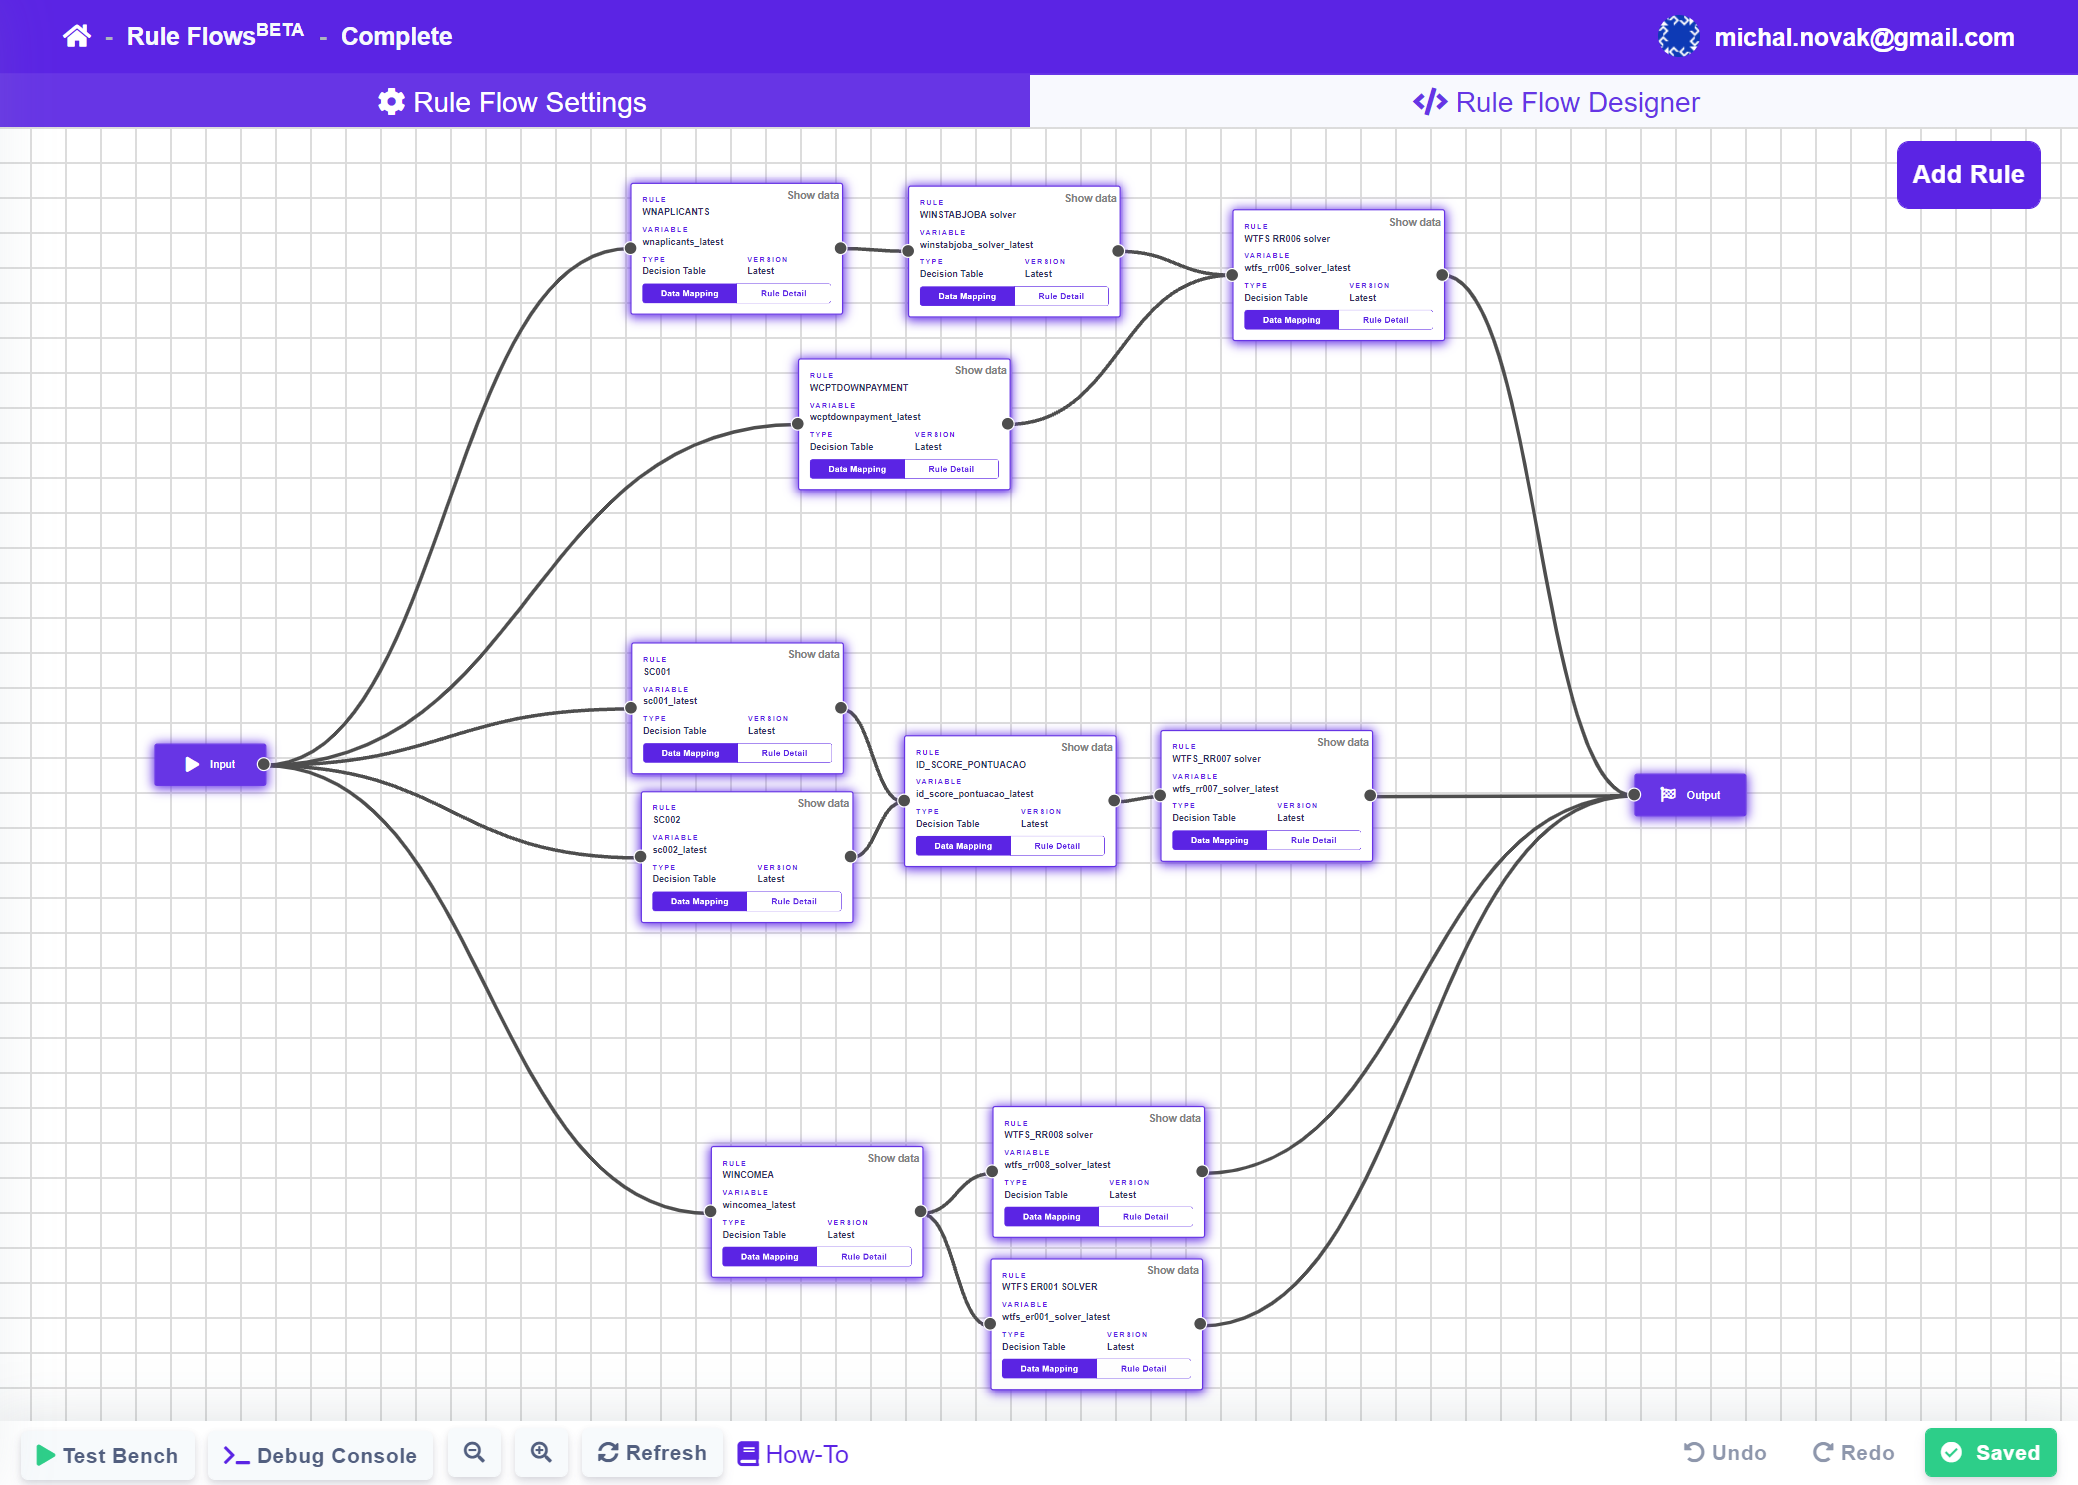This screenshot has height=1485, width=2078.
Task: Click the zoom out magnifier icon
Action: coord(474,1452)
